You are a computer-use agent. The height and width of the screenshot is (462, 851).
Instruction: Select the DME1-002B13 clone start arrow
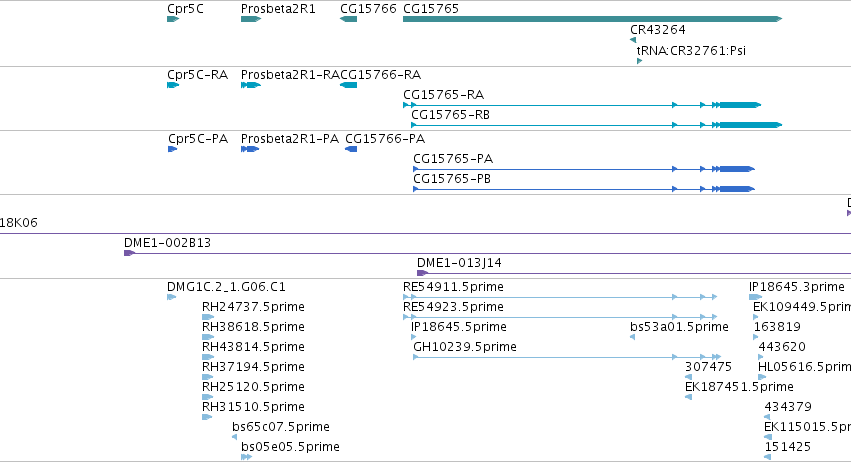click(x=130, y=253)
